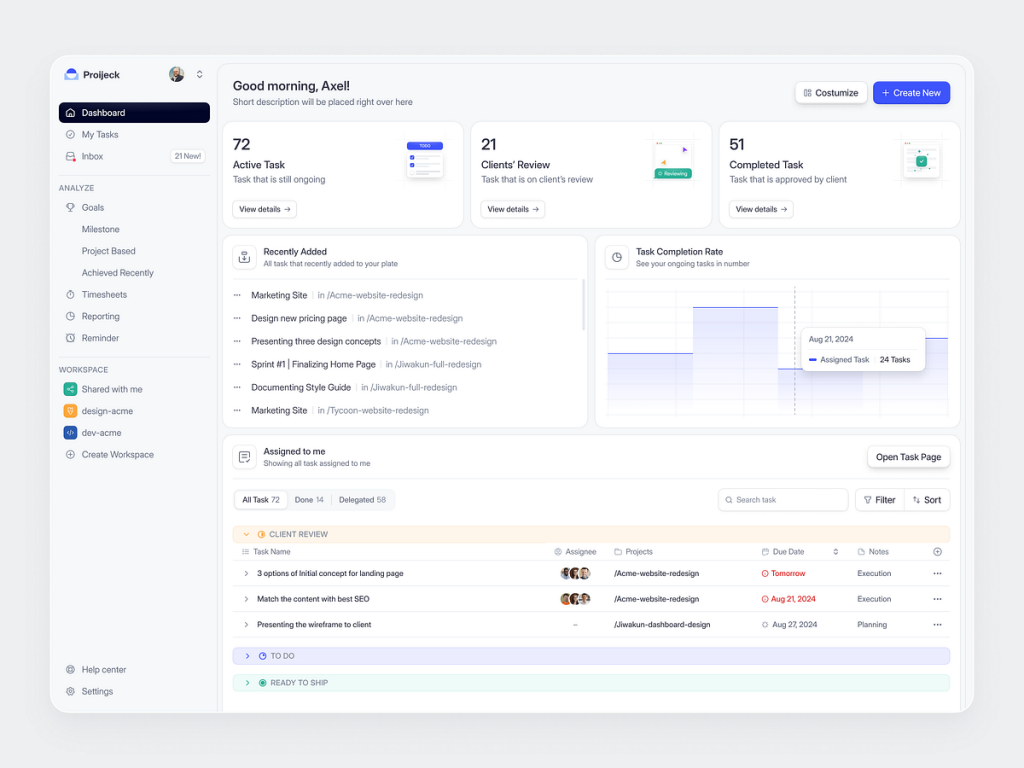1024x768 pixels.
Task: Expand the To Do task group
Action: click(247, 656)
